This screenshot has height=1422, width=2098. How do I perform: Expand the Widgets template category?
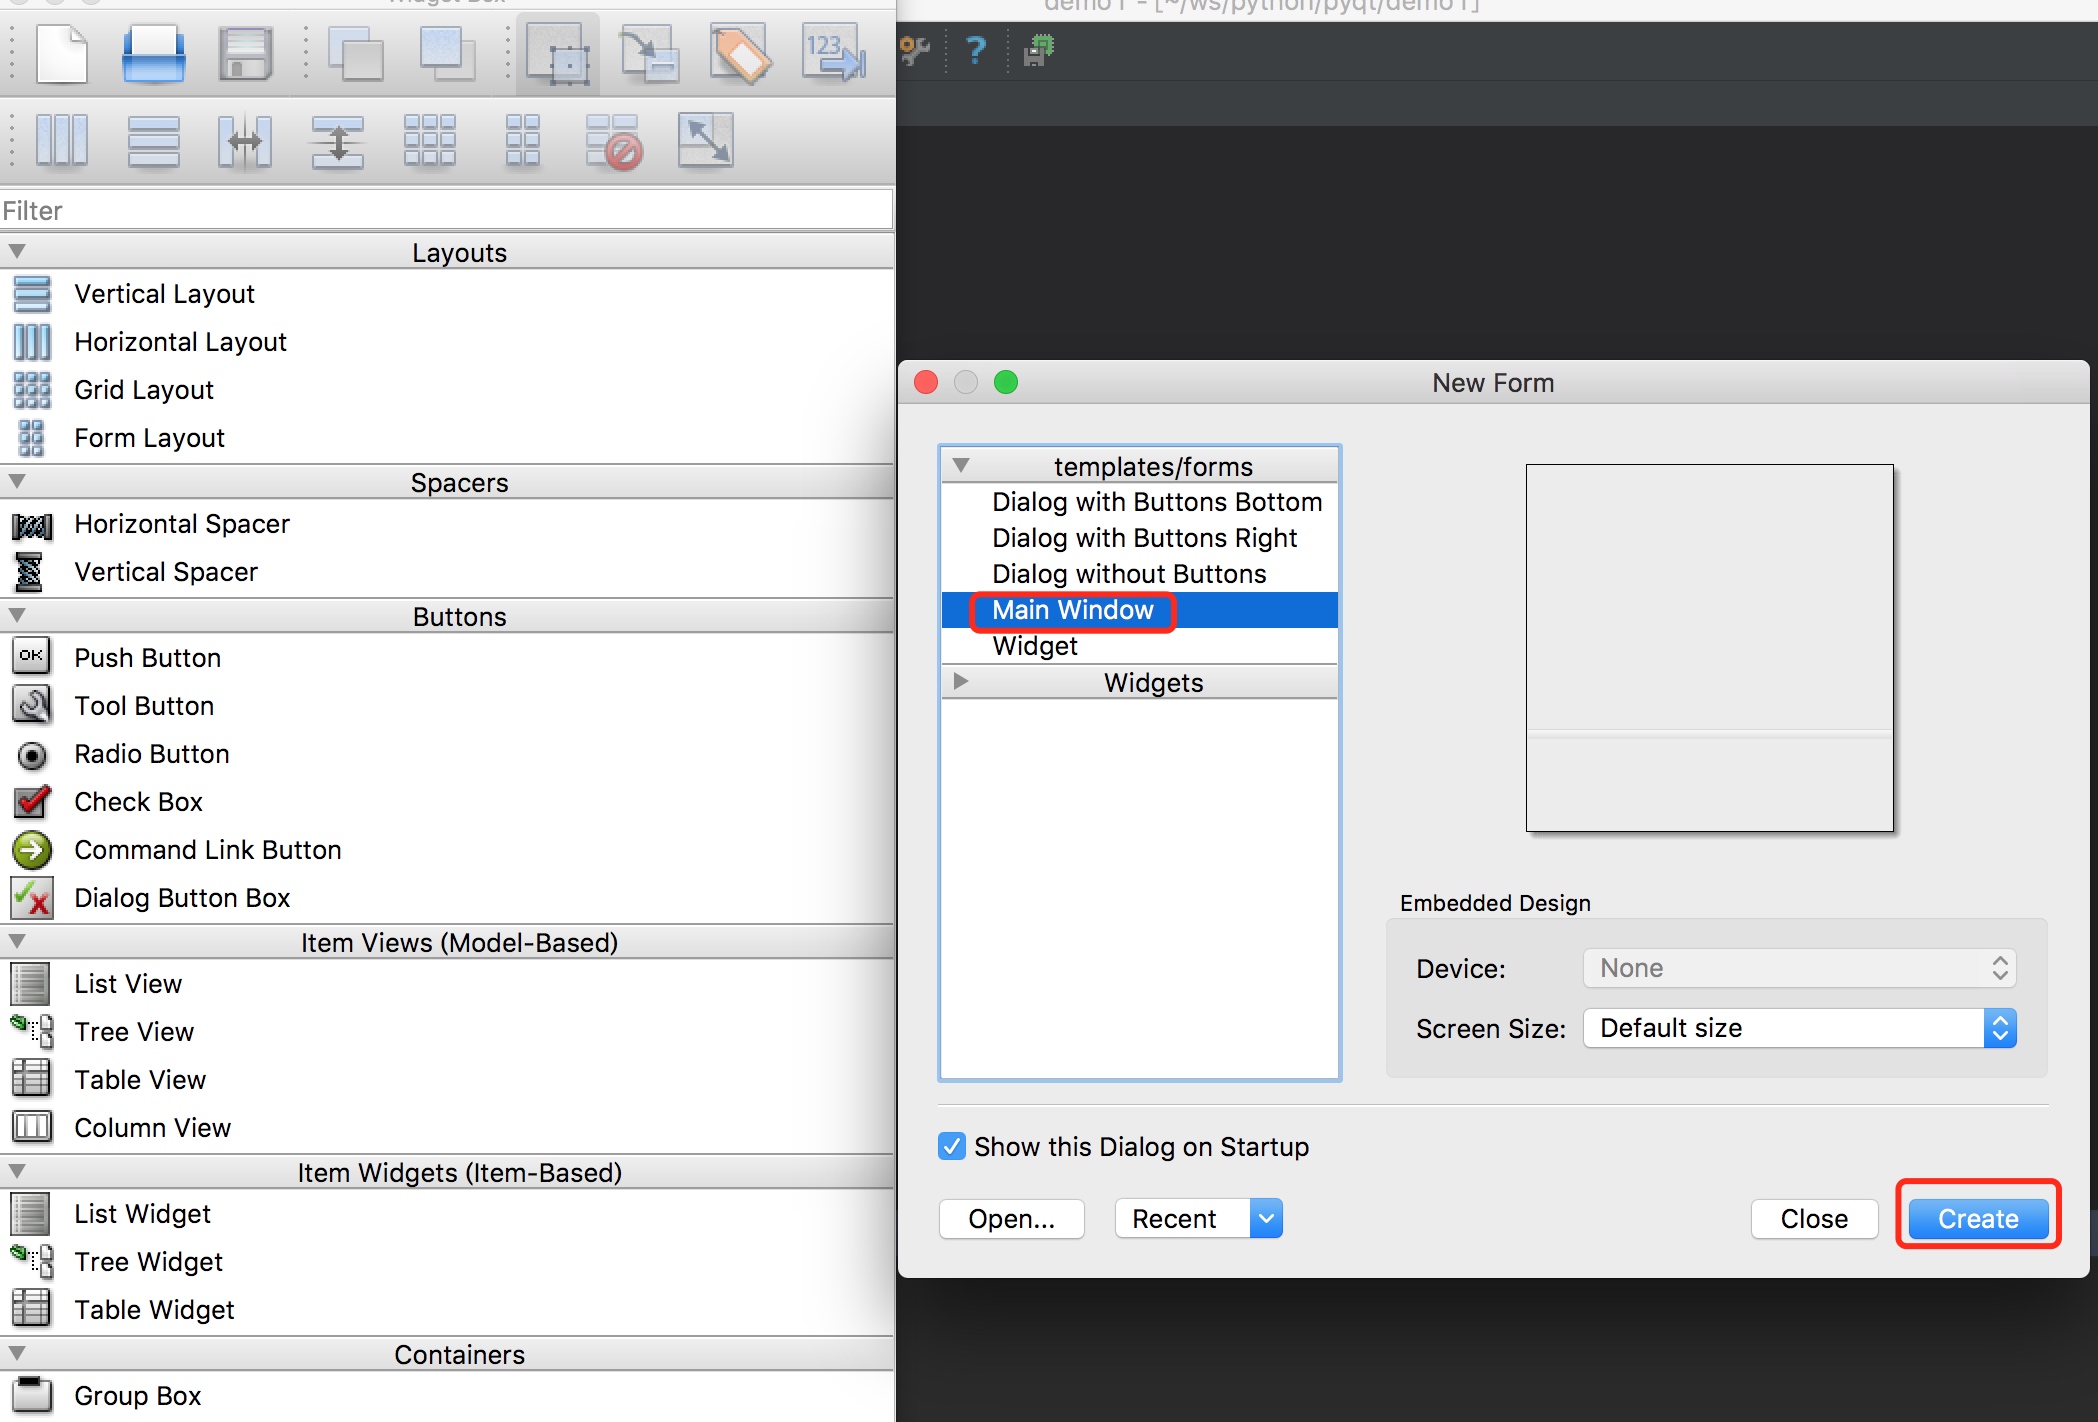961,682
